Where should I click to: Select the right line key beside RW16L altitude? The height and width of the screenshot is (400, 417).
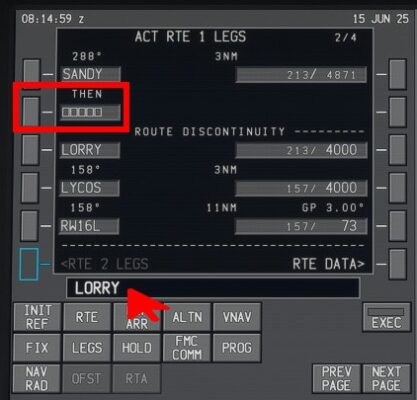click(x=398, y=226)
